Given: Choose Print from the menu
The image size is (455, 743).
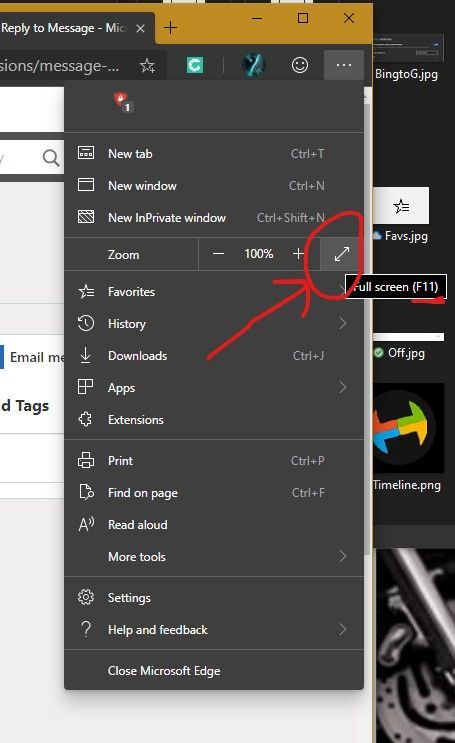Looking at the screenshot, I should [x=214, y=461].
